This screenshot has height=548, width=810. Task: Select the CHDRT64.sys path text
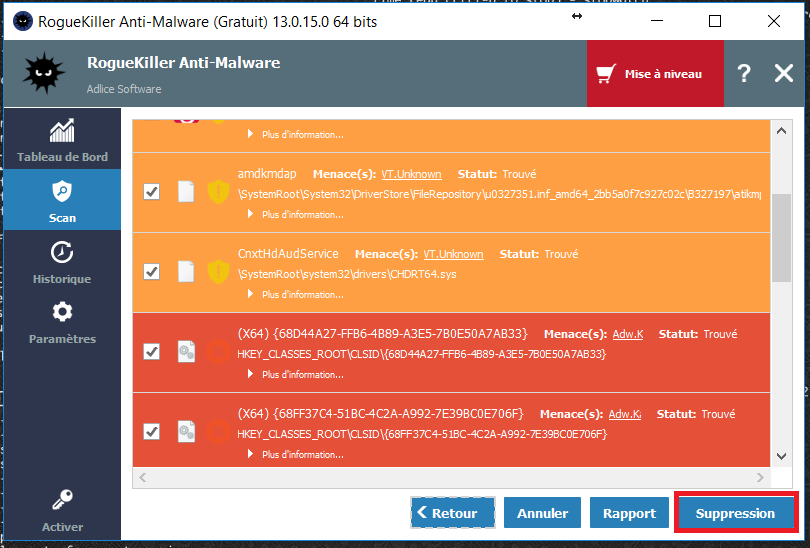(347, 274)
